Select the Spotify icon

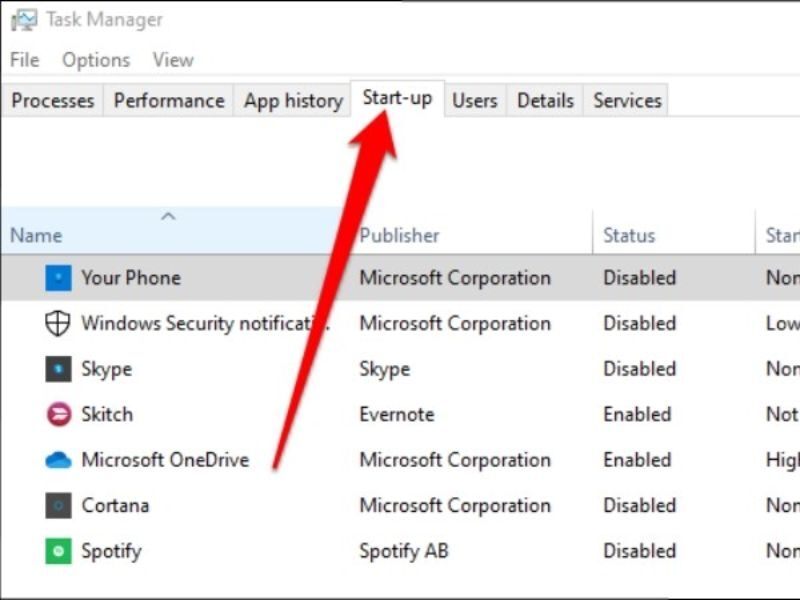click(57, 551)
